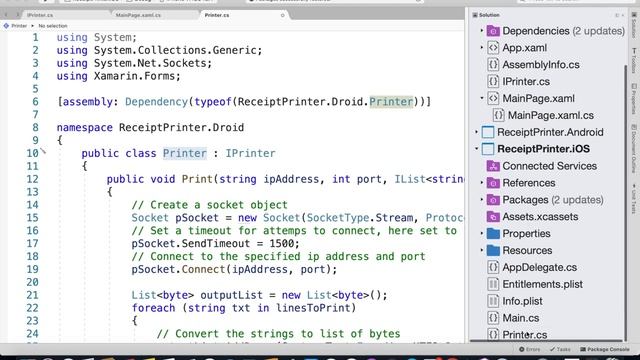This screenshot has width=640, height=360.
Task: Click 'using System.Net.Sockets;' code line
Action: click(x=134, y=63)
